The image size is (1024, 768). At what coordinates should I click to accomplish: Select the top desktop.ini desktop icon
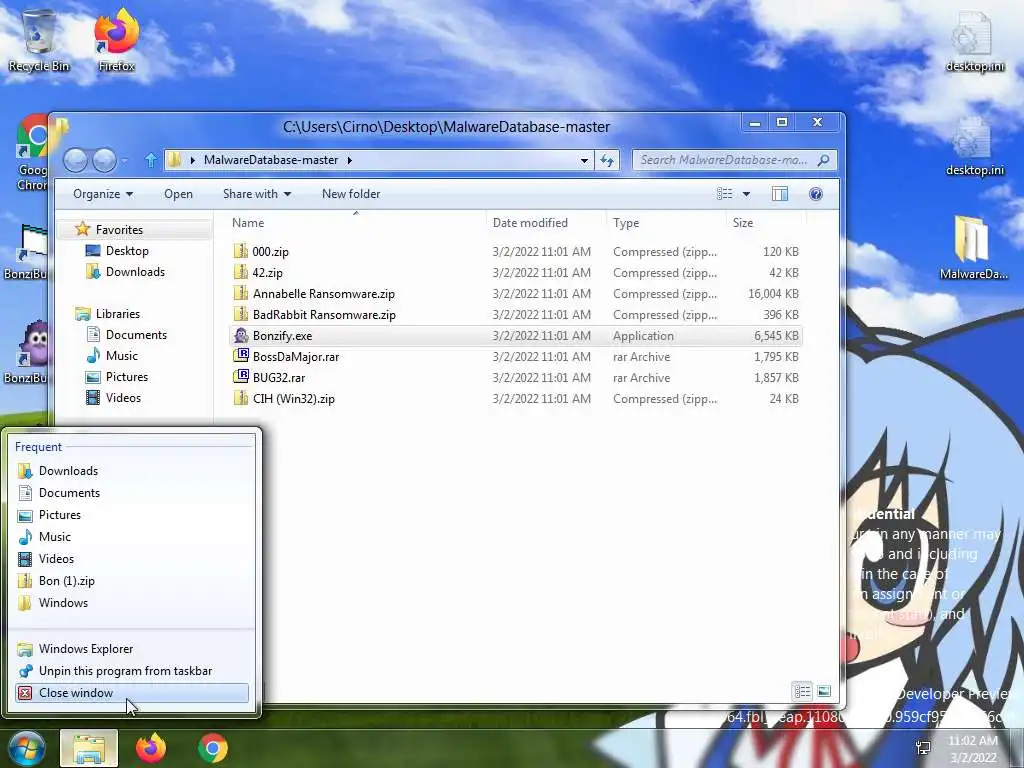coord(974,41)
